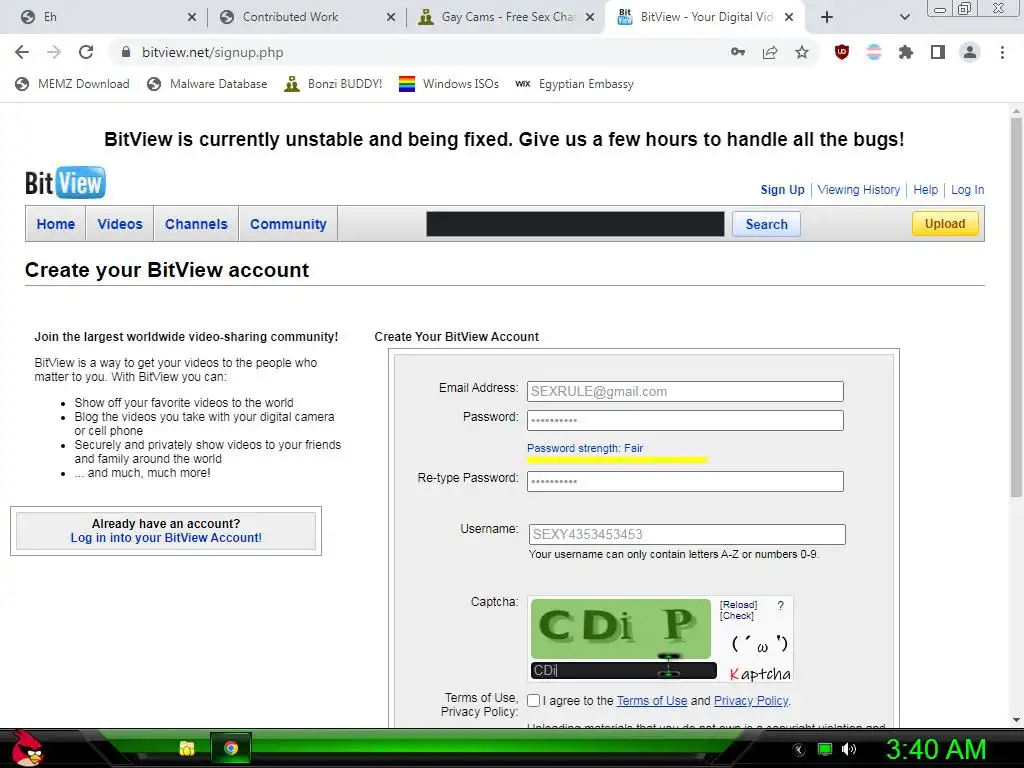Click the Log In link
This screenshot has height=768, width=1024.
coord(967,189)
